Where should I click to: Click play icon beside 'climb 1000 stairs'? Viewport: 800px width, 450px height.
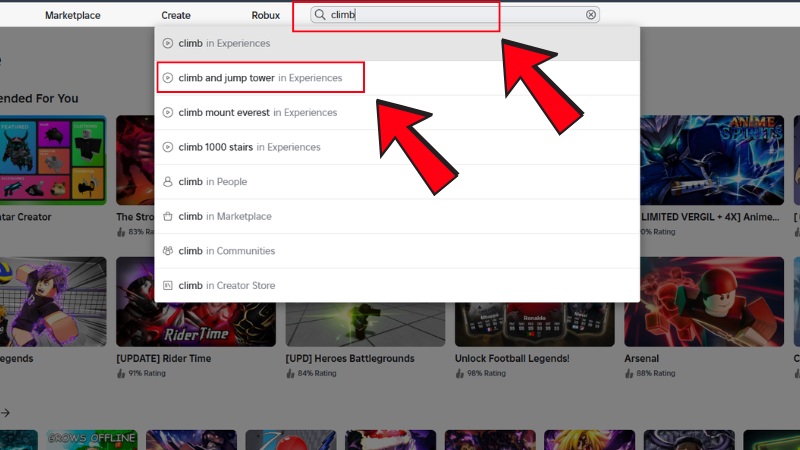168,147
